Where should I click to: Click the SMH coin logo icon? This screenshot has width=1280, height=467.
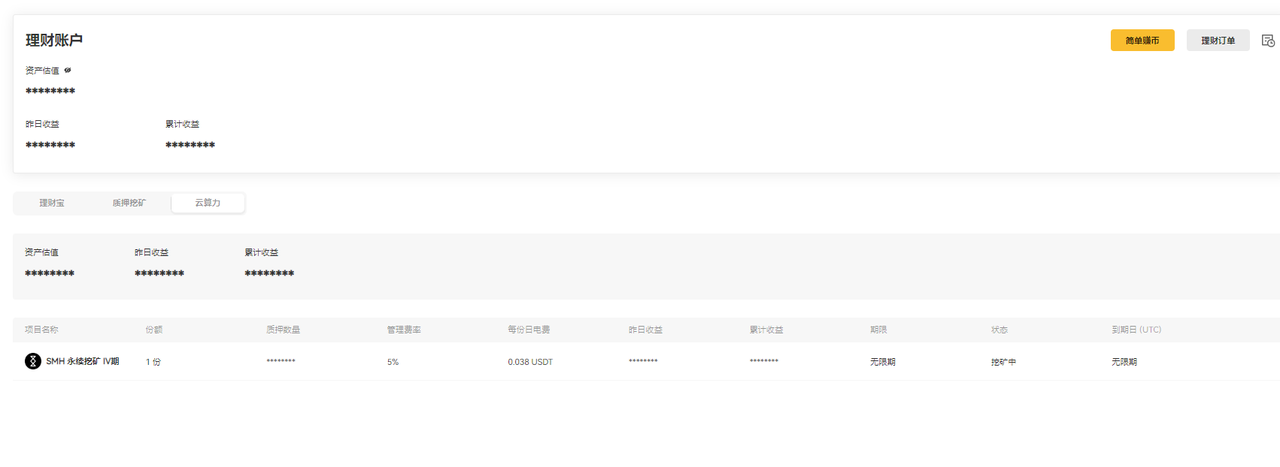point(33,361)
